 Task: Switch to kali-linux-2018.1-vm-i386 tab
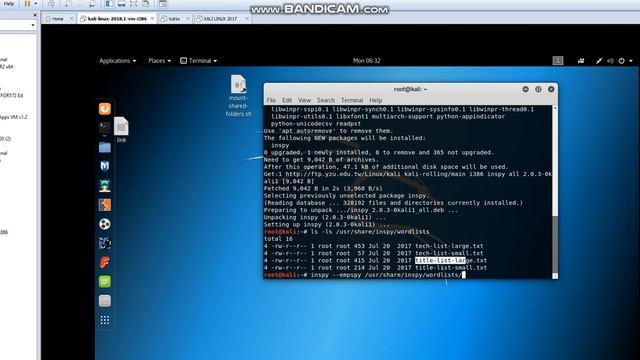(118, 19)
